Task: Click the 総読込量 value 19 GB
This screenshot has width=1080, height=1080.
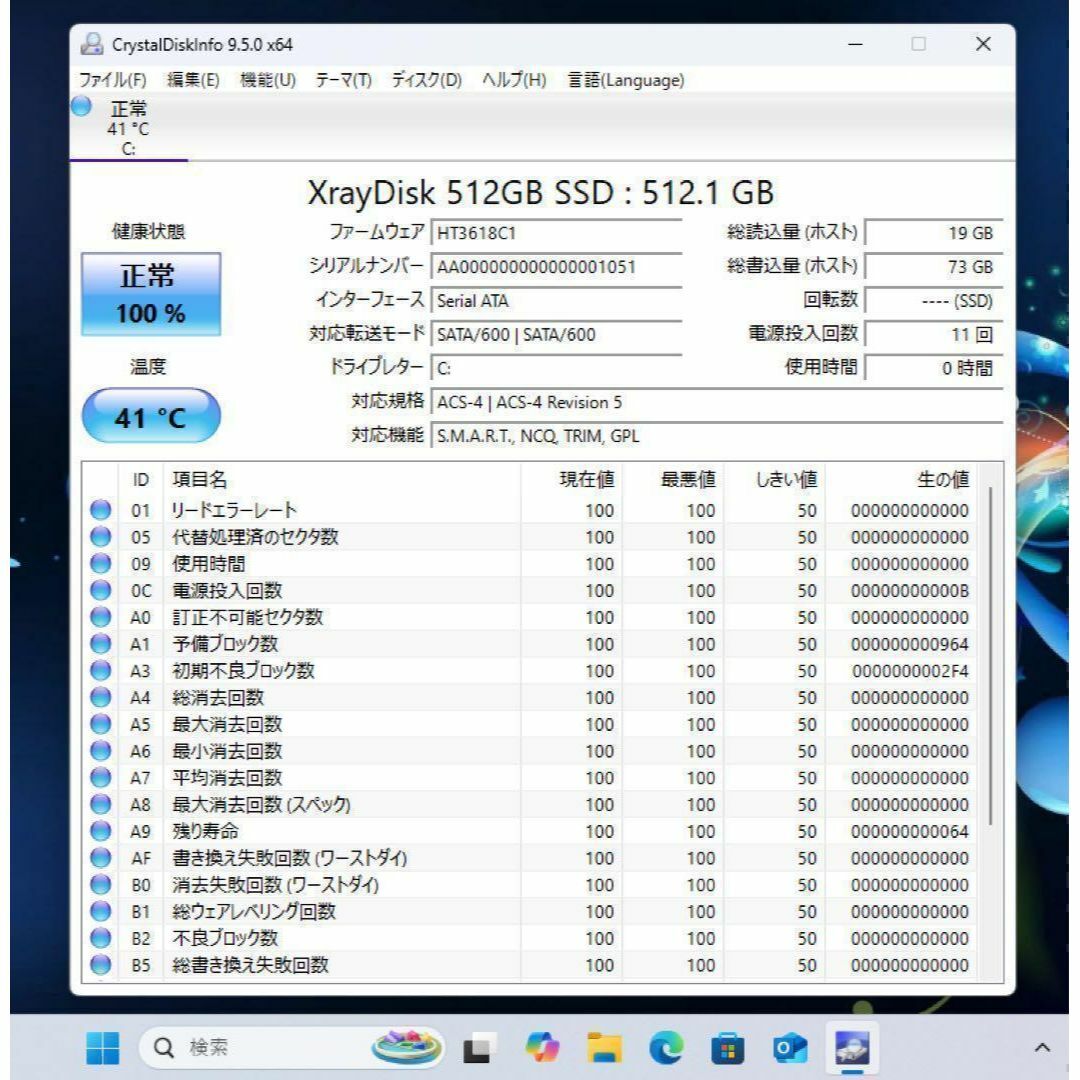Action: point(933,233)
